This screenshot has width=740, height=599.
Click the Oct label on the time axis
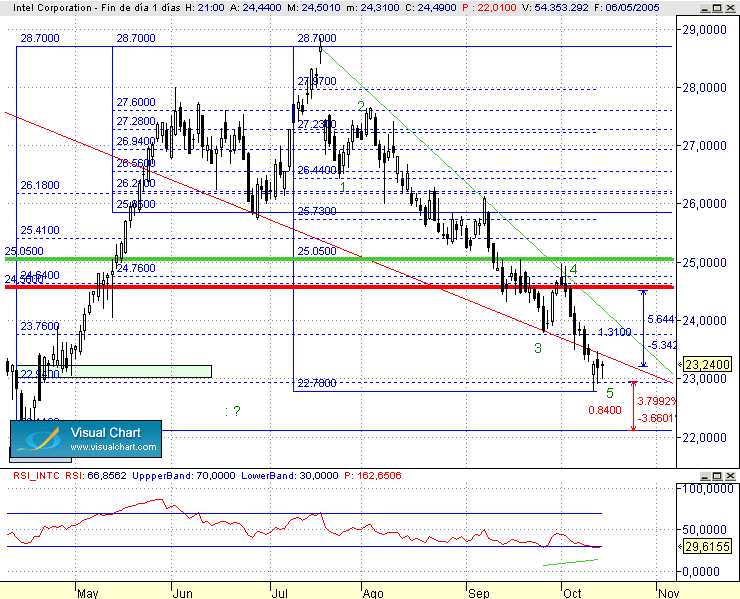[572, 593]
